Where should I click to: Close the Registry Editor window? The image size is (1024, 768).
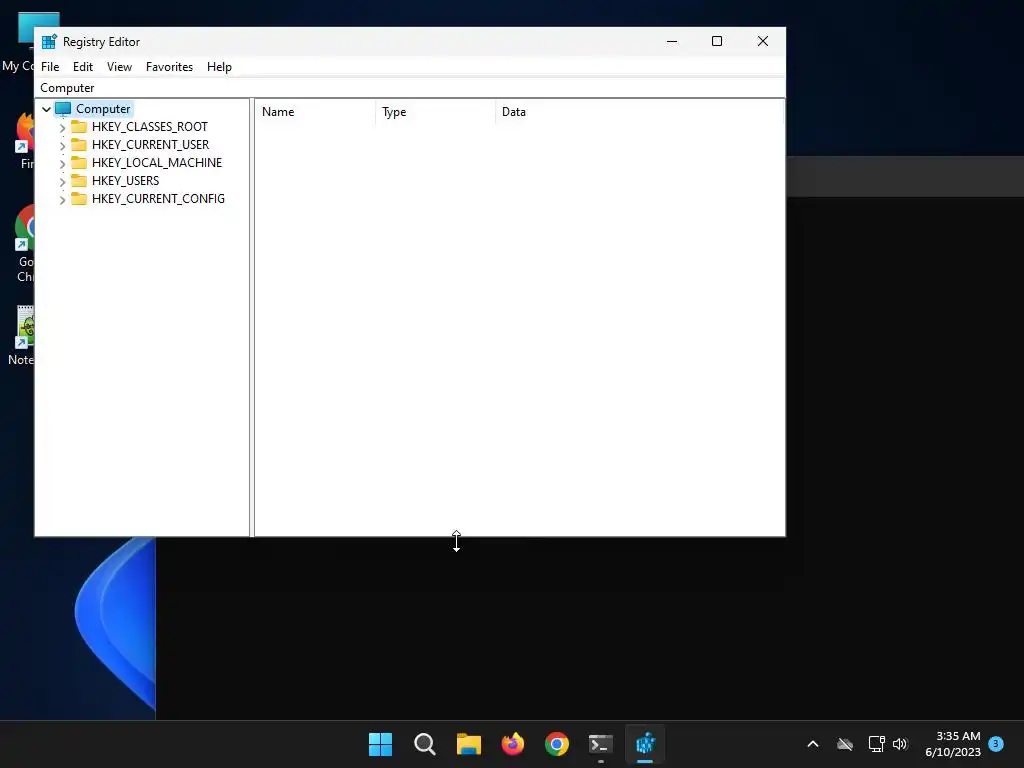(x=762, y=41)
